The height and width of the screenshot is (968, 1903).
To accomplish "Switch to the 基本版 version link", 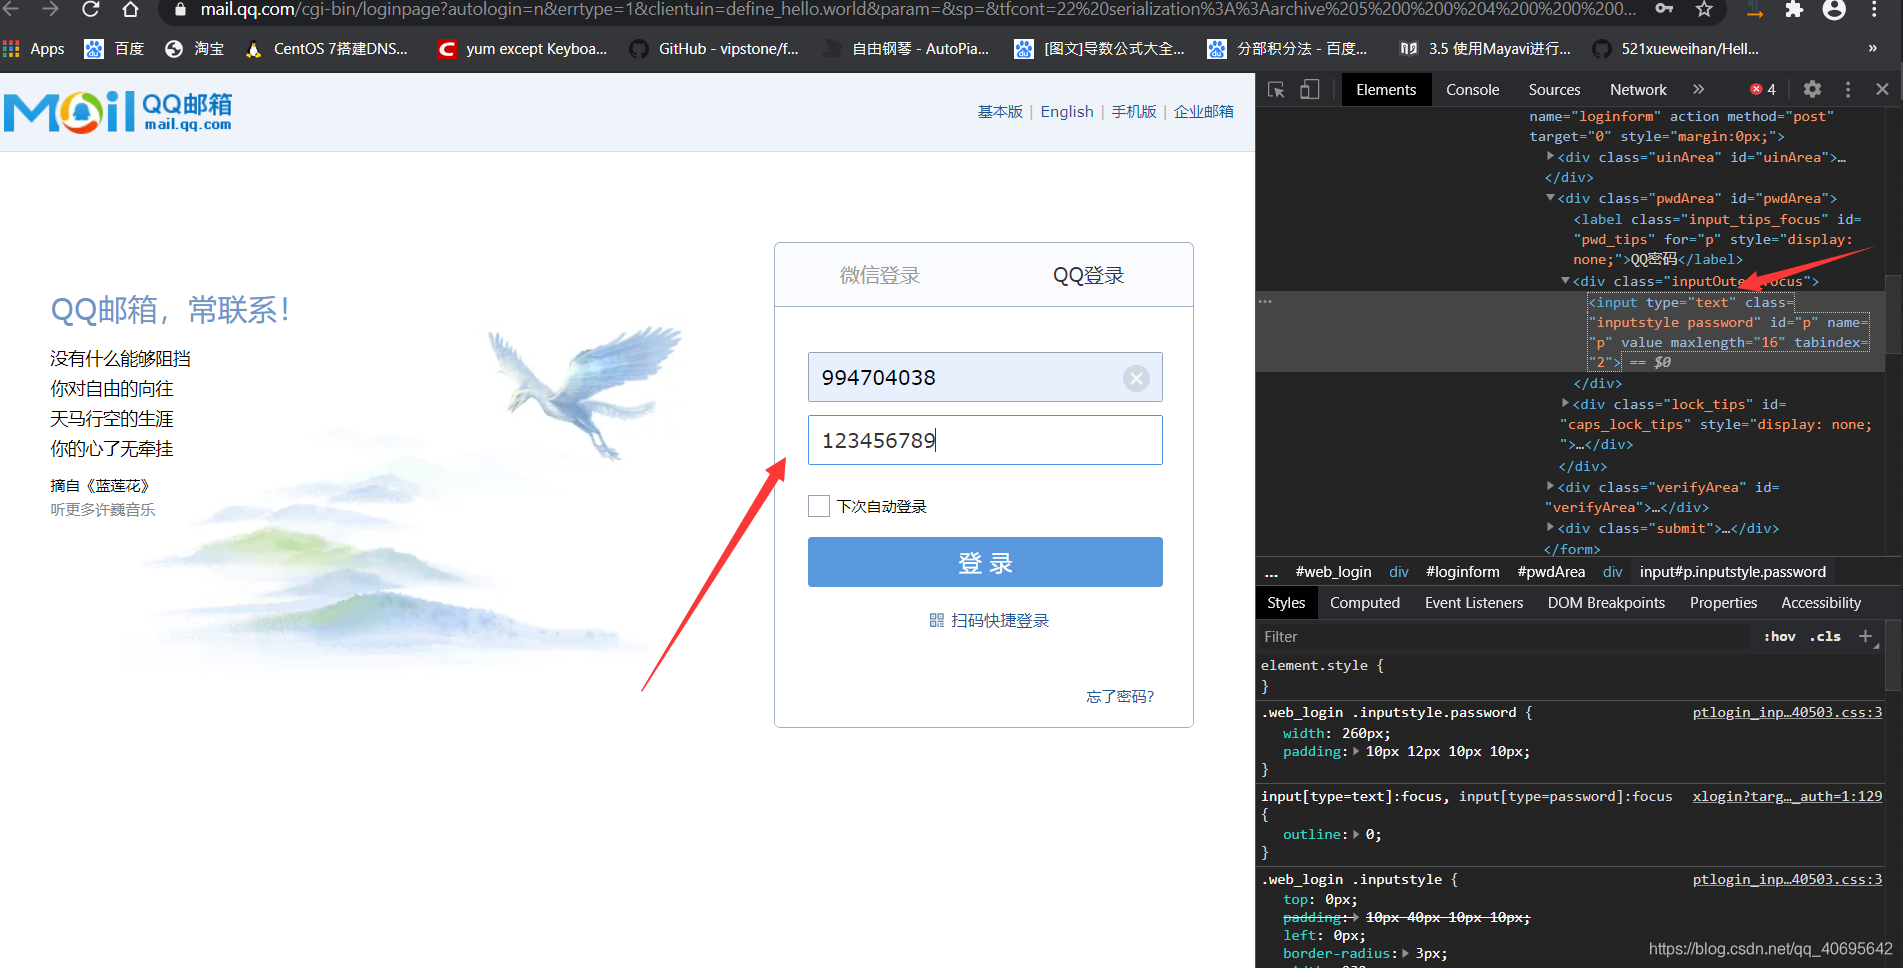I will (1000, 112).
